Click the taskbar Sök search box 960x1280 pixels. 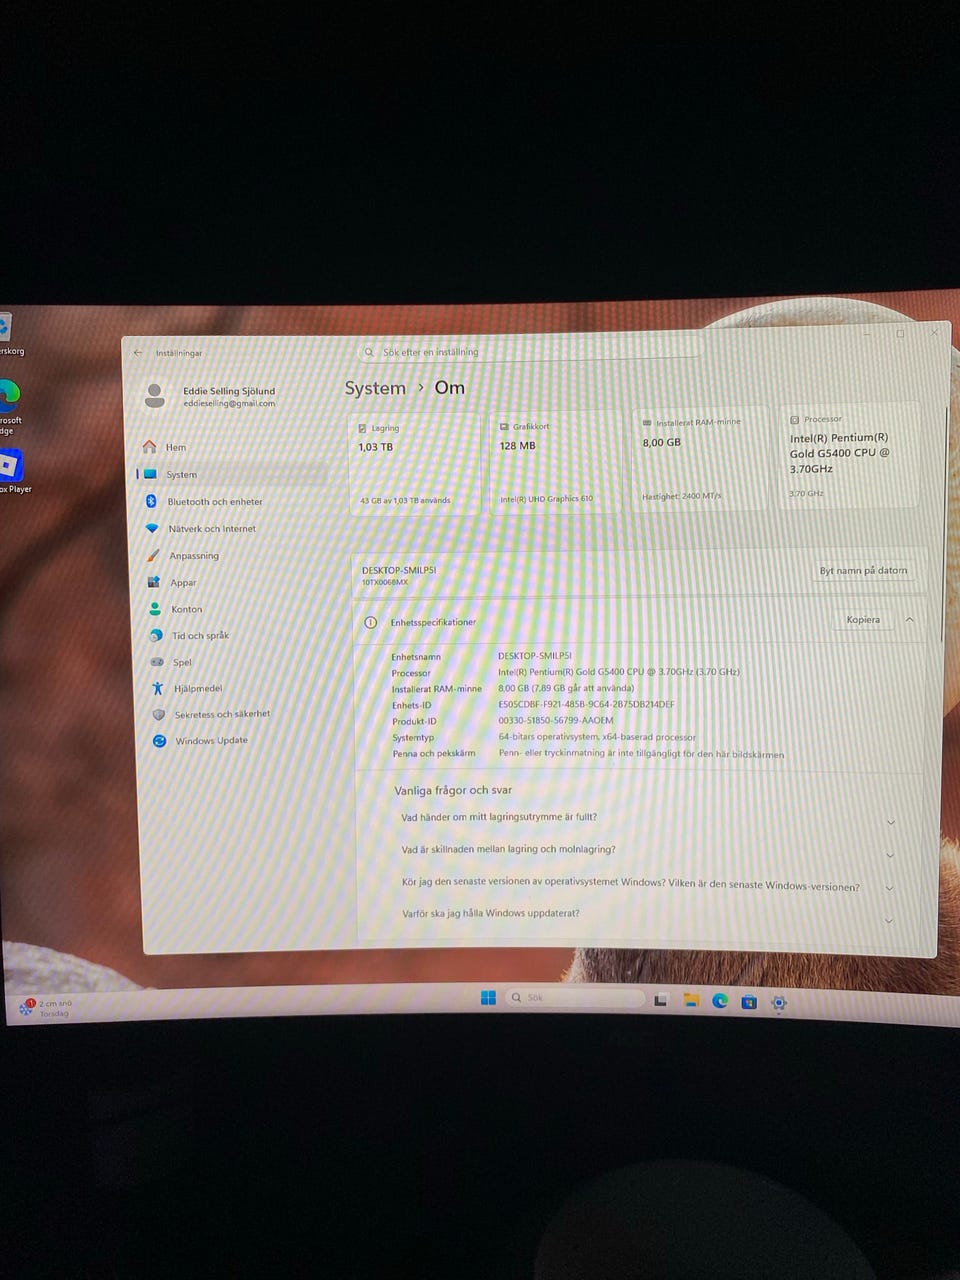pos(574,998)
